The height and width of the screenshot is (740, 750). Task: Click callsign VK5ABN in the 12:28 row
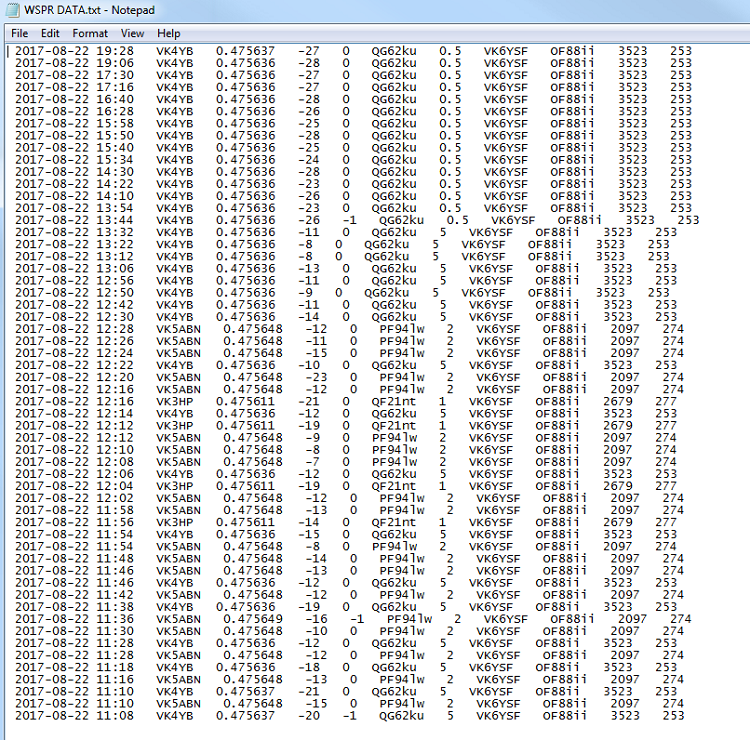(178, 328)
